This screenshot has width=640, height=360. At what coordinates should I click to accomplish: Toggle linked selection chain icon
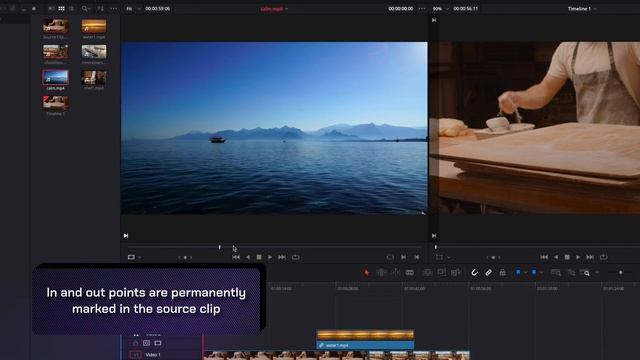click(x=489, y=273)
